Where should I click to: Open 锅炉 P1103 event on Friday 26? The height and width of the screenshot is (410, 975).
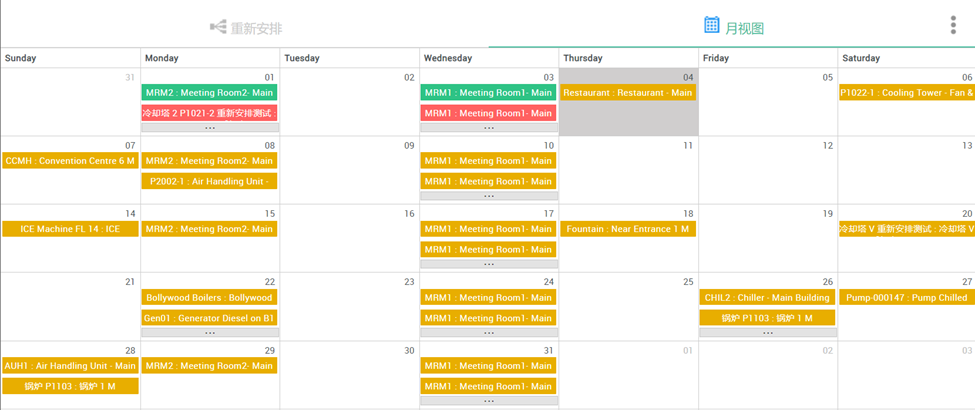[767, 319]
